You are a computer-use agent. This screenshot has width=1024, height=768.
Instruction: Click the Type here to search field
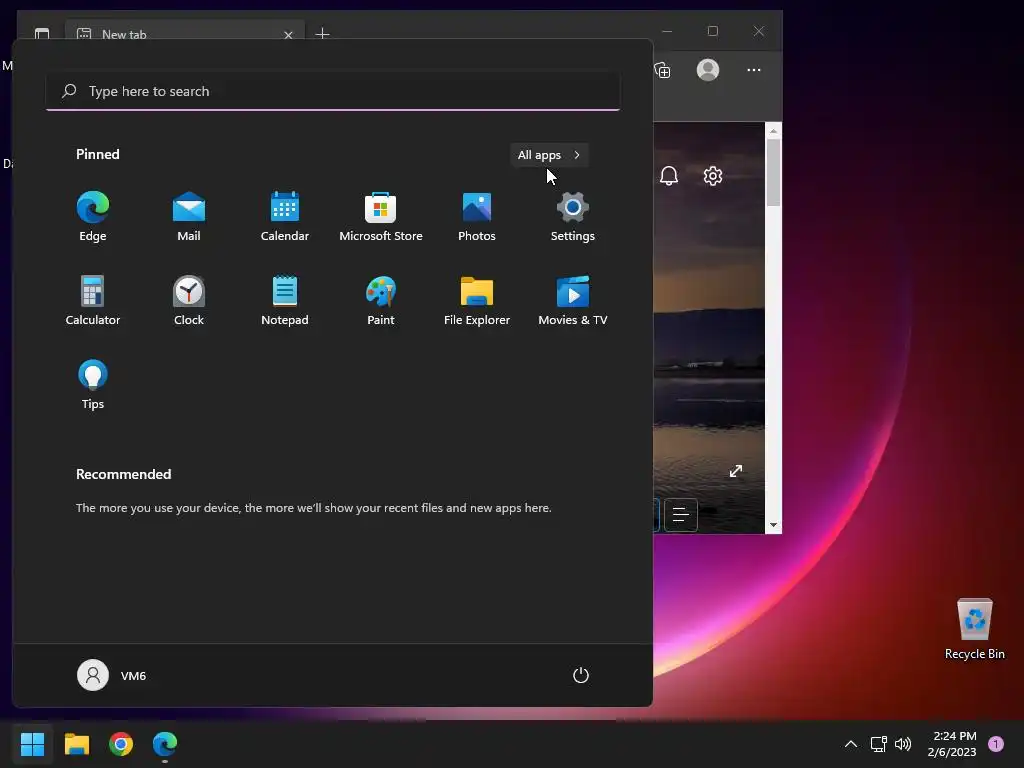[x=333, y=91]
